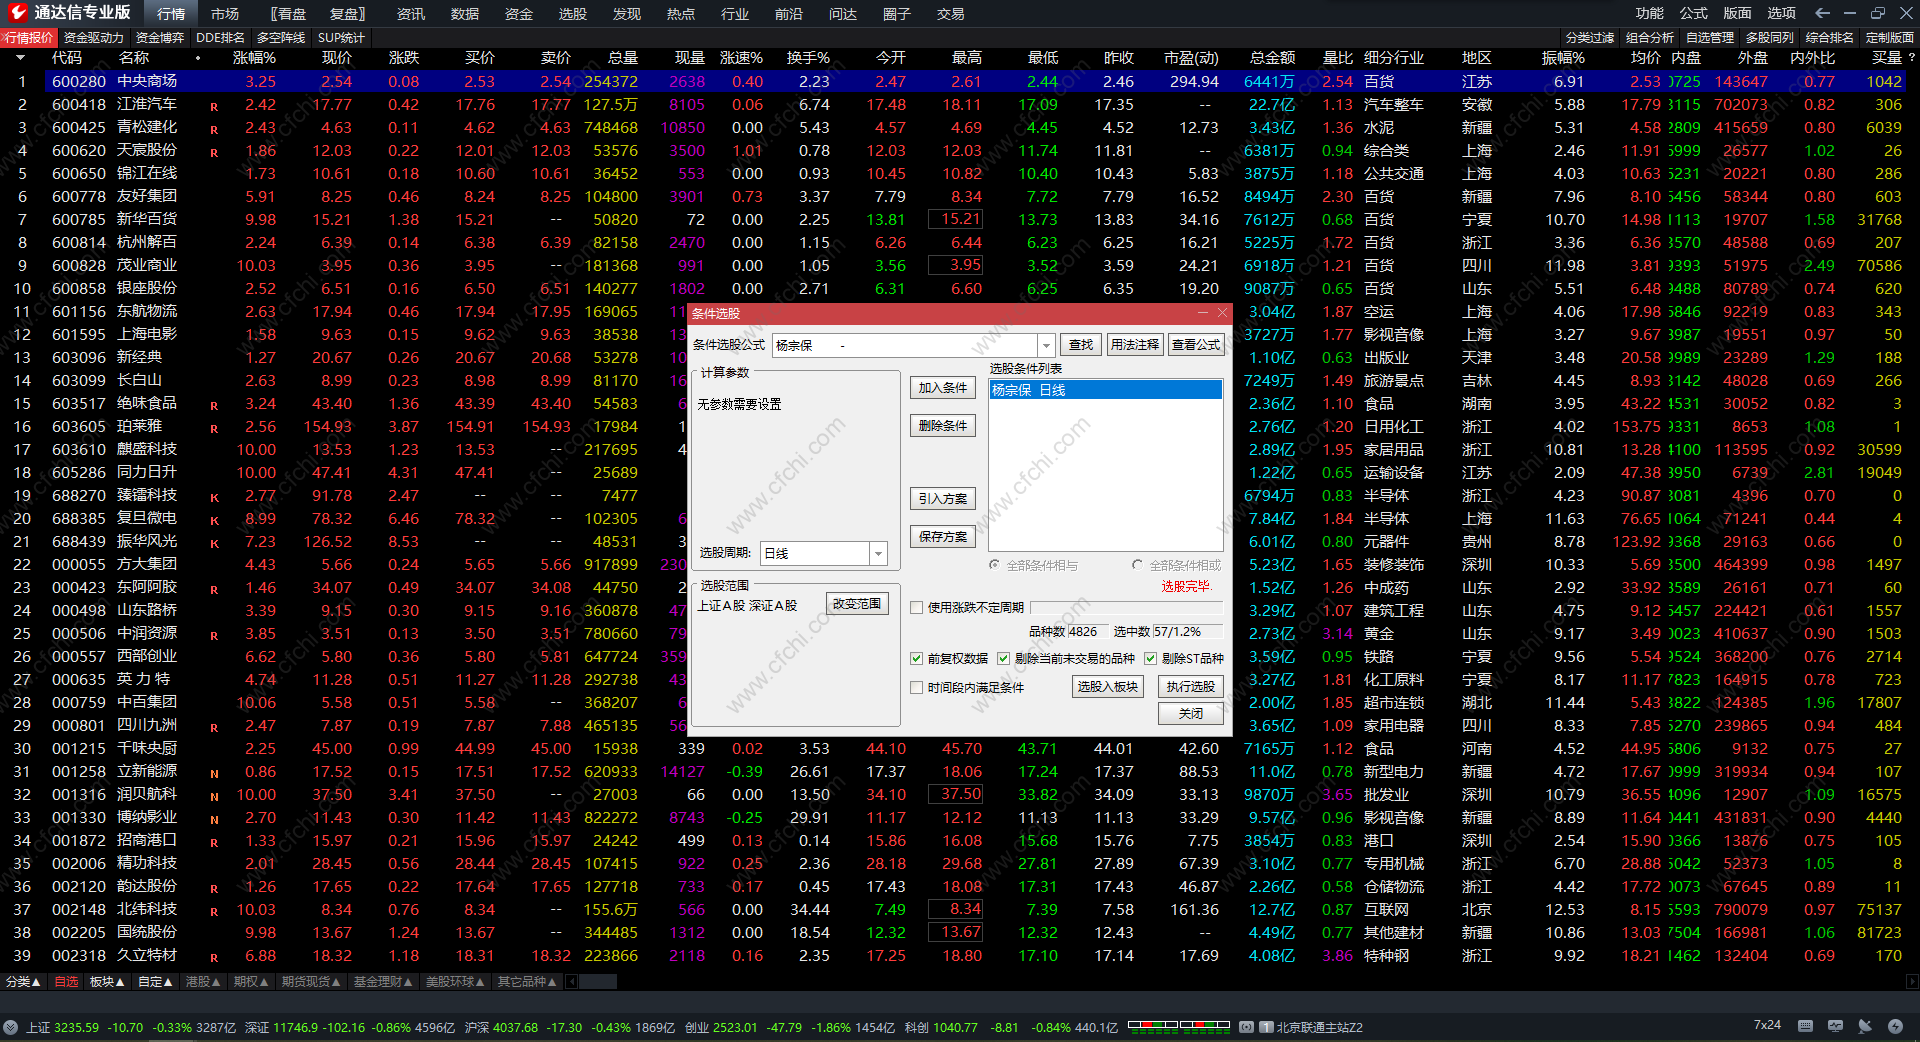
Task: Click the 加入条件 button
Action: tap(942, 388)
